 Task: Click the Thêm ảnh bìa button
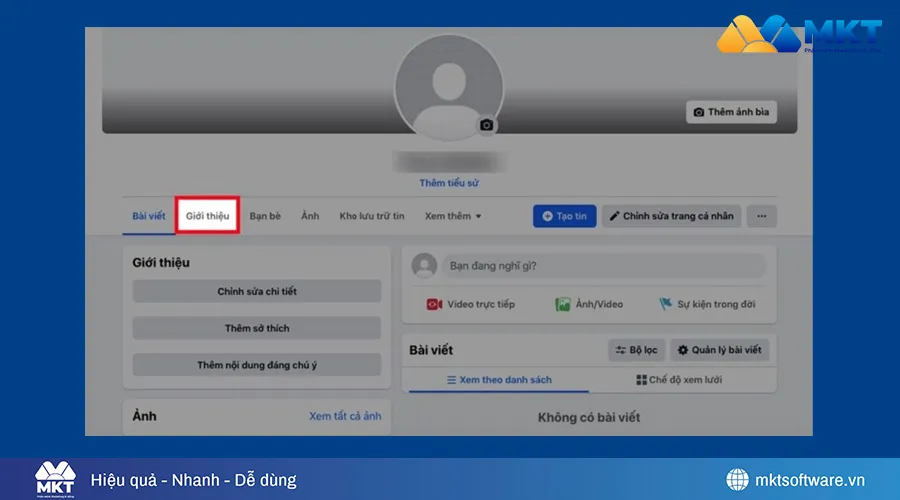coord(731,112)
